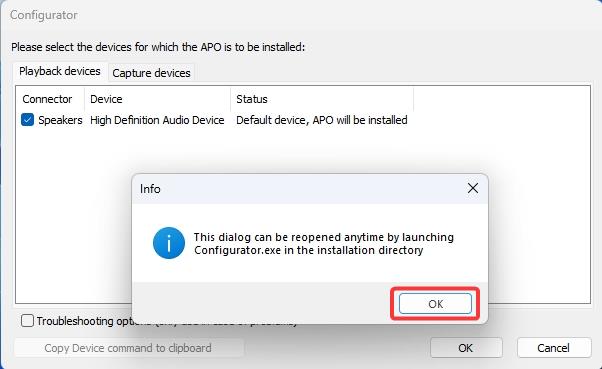
Task: Click Copy Device command to clipboard
Action: click(129, 348)
